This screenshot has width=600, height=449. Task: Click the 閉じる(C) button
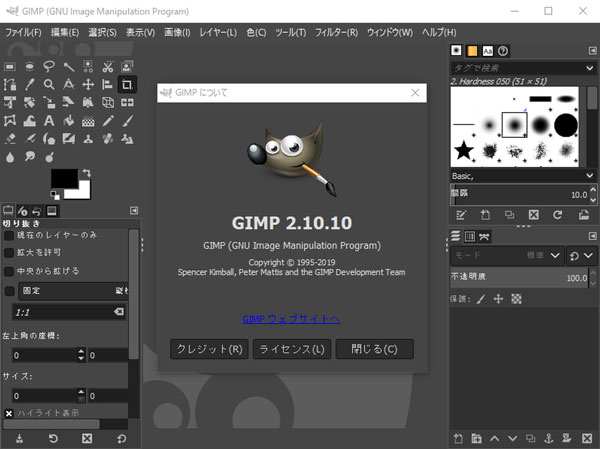(x=375, y=349)
